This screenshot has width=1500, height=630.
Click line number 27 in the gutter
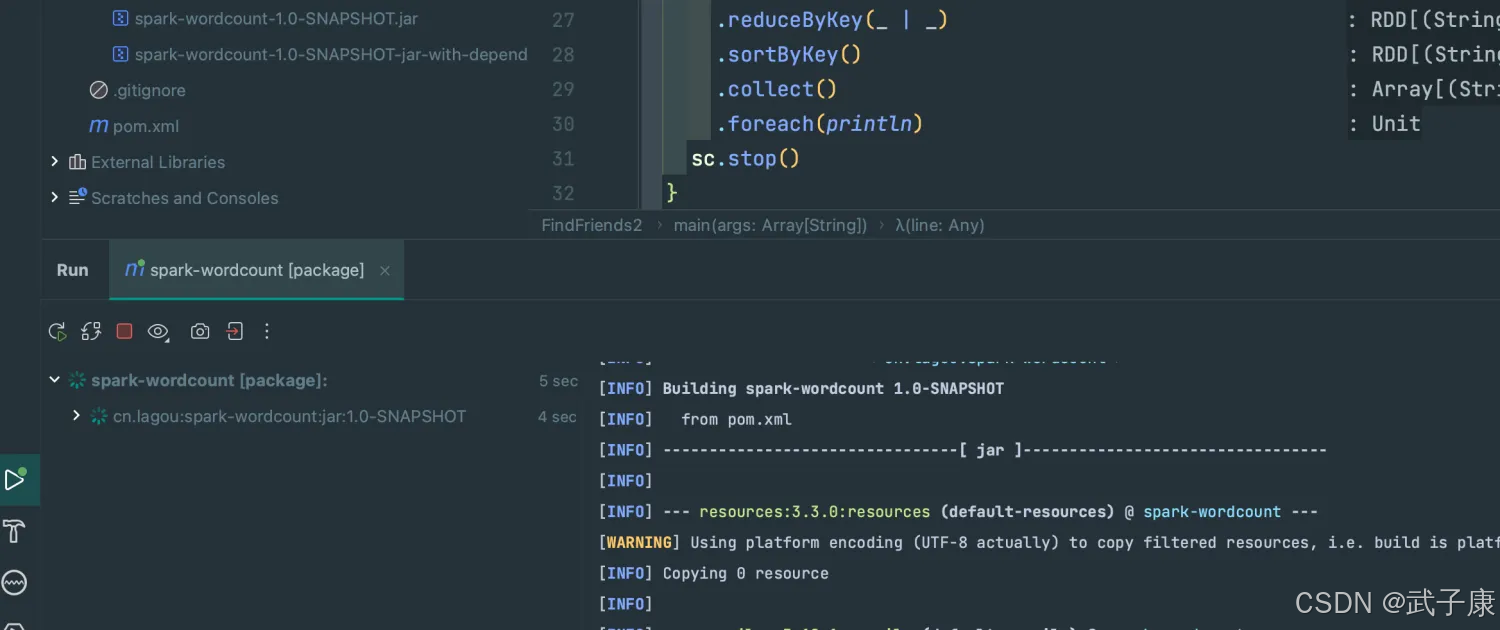563,20
